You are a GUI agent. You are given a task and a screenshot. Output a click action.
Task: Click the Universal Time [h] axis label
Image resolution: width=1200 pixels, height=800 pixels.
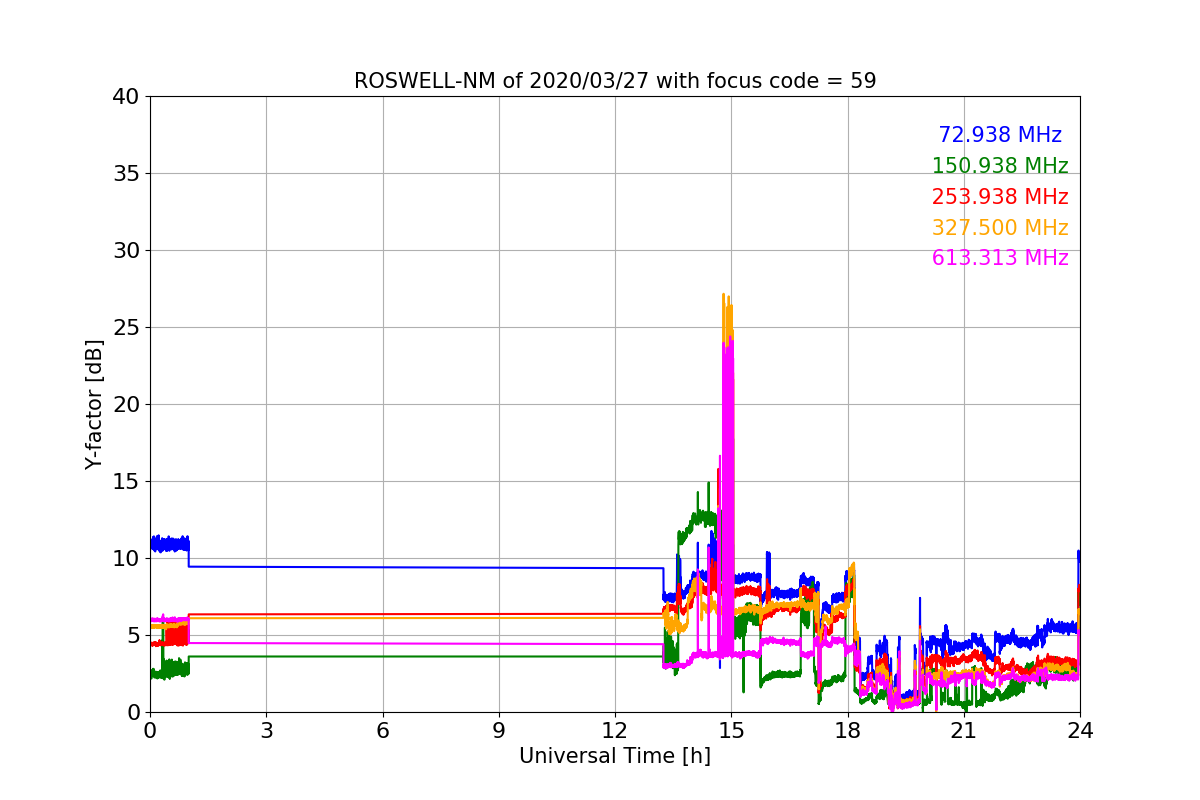[615, 756]
